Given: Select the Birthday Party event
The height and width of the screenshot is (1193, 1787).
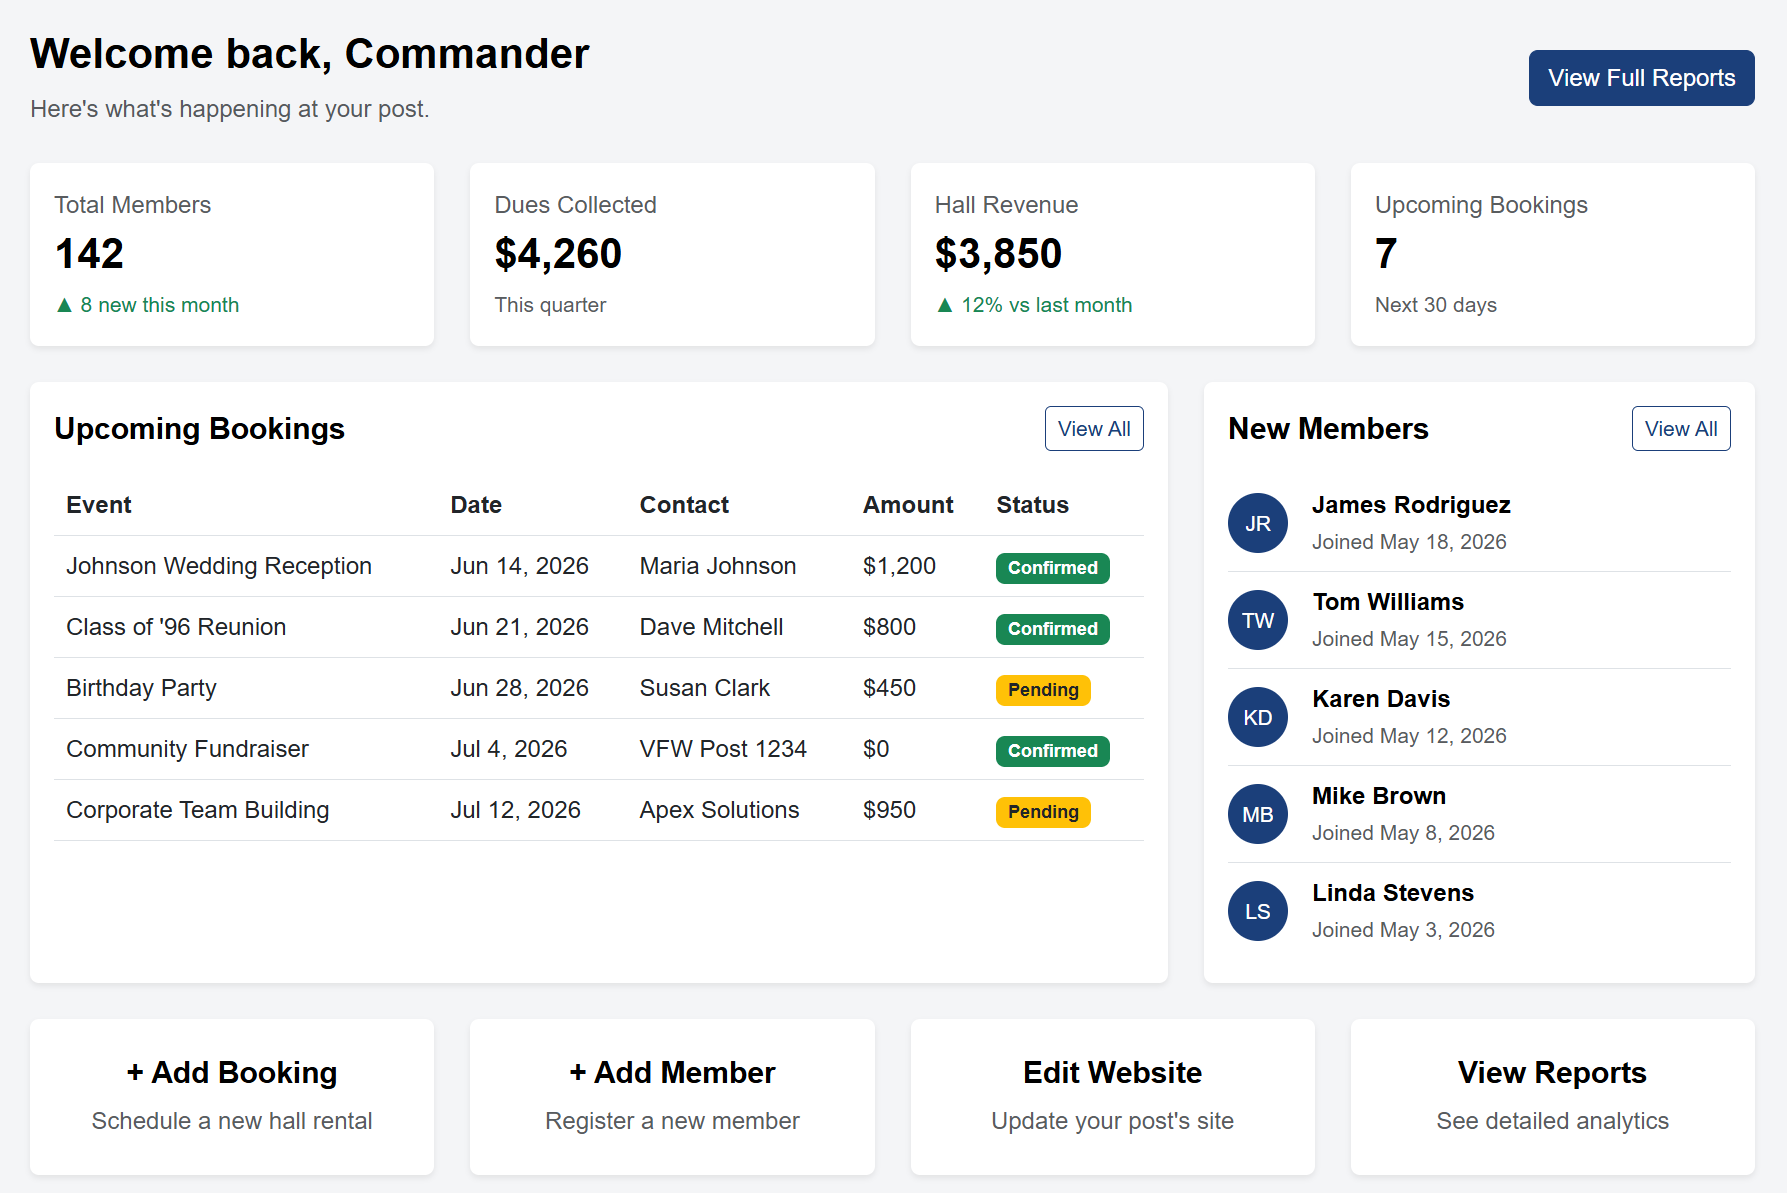Looking at the screenshot, I should click(x=141, y=688).
